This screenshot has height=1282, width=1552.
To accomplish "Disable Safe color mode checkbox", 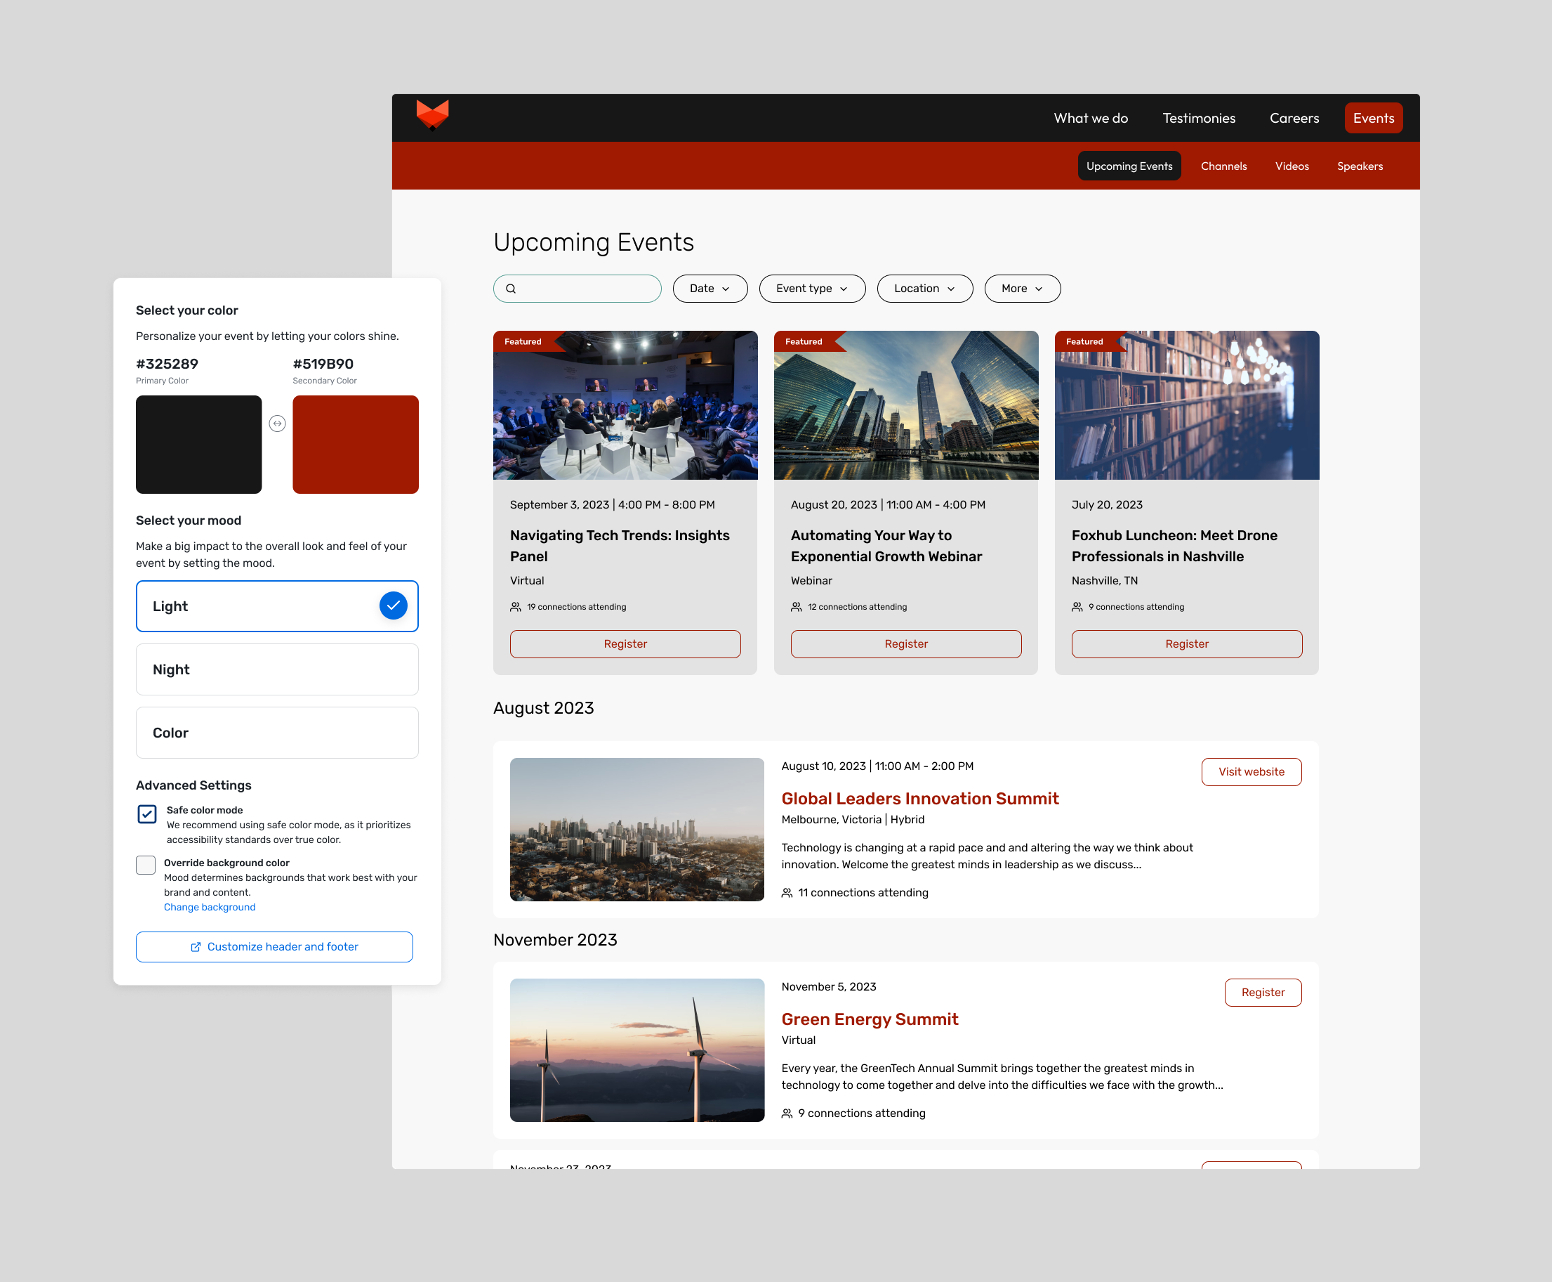I will pos(147,814).
